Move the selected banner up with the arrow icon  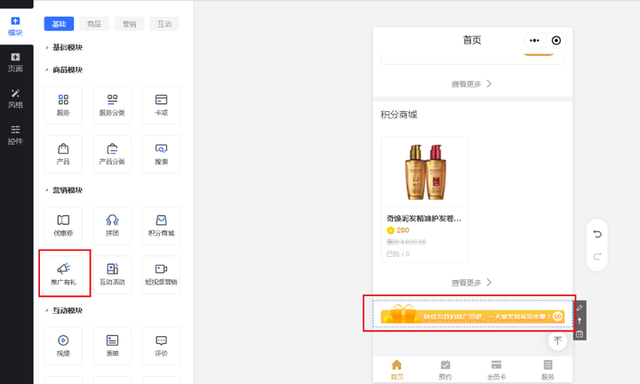tap(580, 321)
